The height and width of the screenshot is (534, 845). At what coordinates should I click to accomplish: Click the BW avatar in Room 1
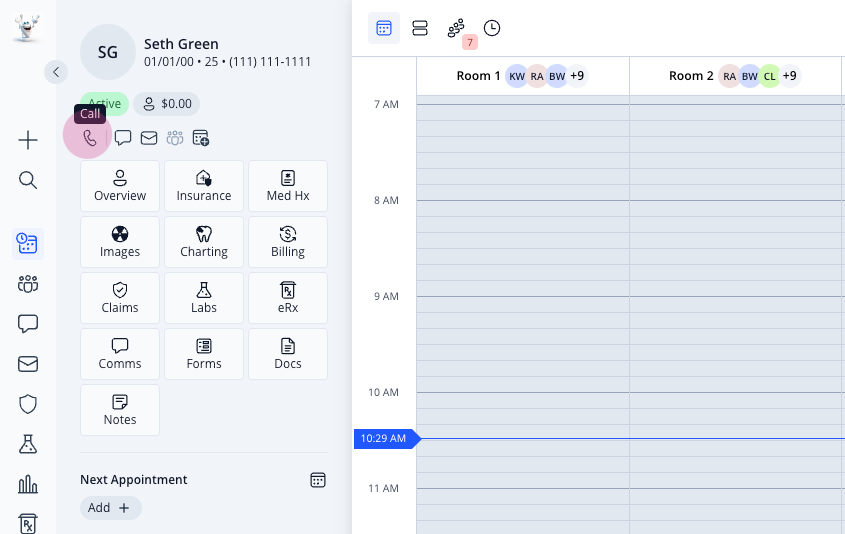(x=557, y=76)
